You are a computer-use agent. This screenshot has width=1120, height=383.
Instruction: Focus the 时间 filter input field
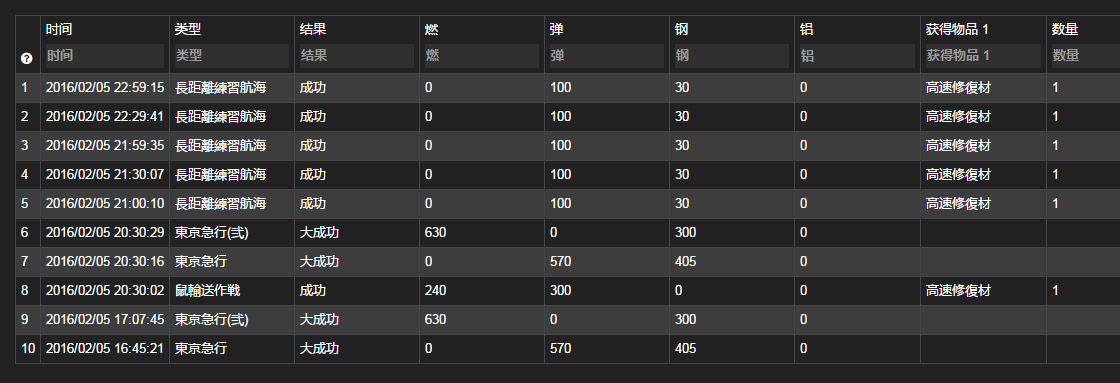click(x=105, y=56)
